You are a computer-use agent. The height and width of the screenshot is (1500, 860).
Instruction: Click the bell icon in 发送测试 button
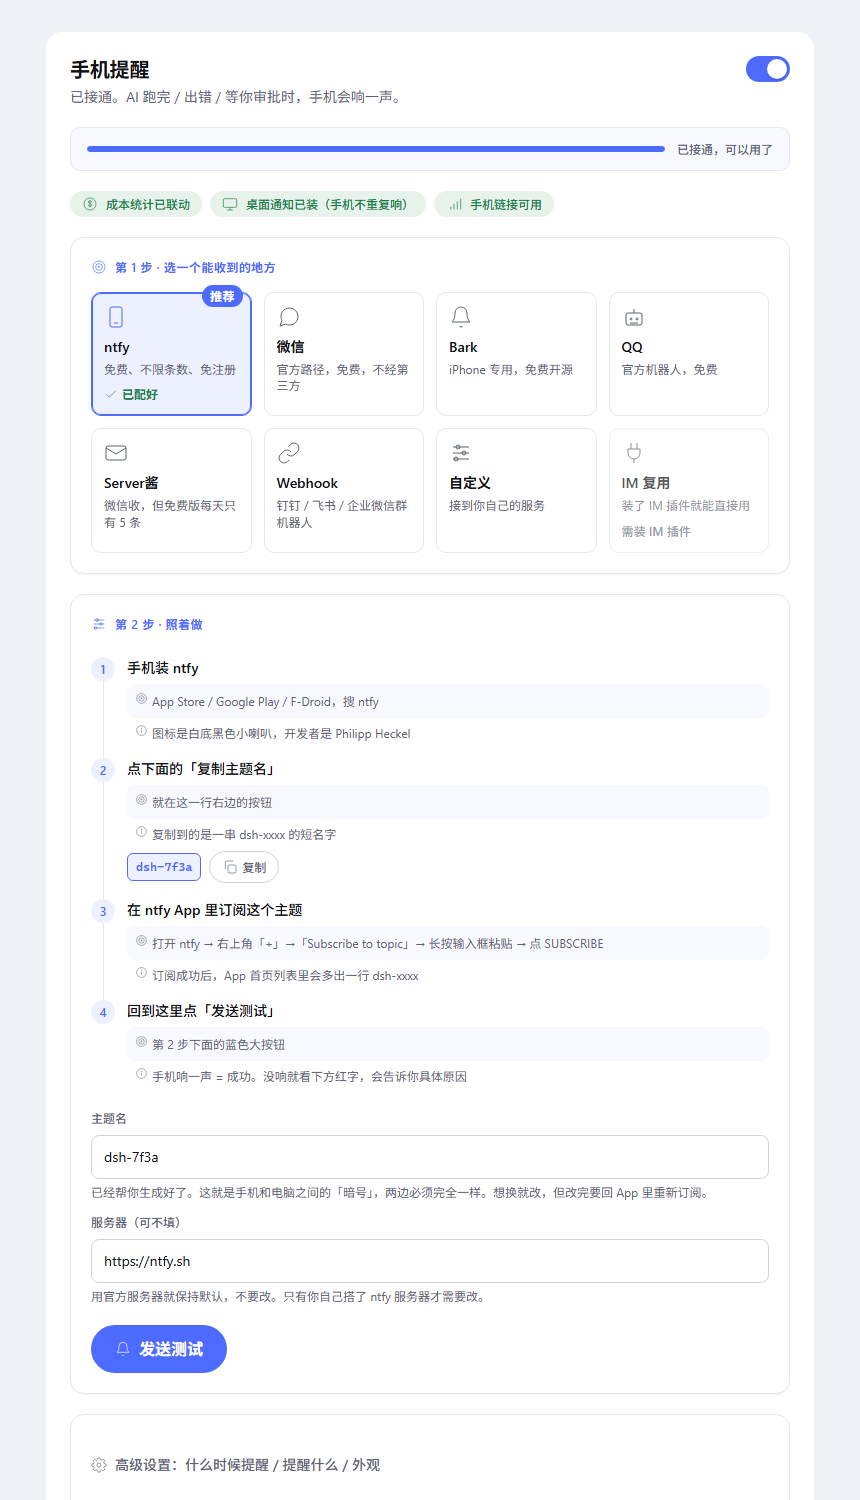coord(123,1349)
